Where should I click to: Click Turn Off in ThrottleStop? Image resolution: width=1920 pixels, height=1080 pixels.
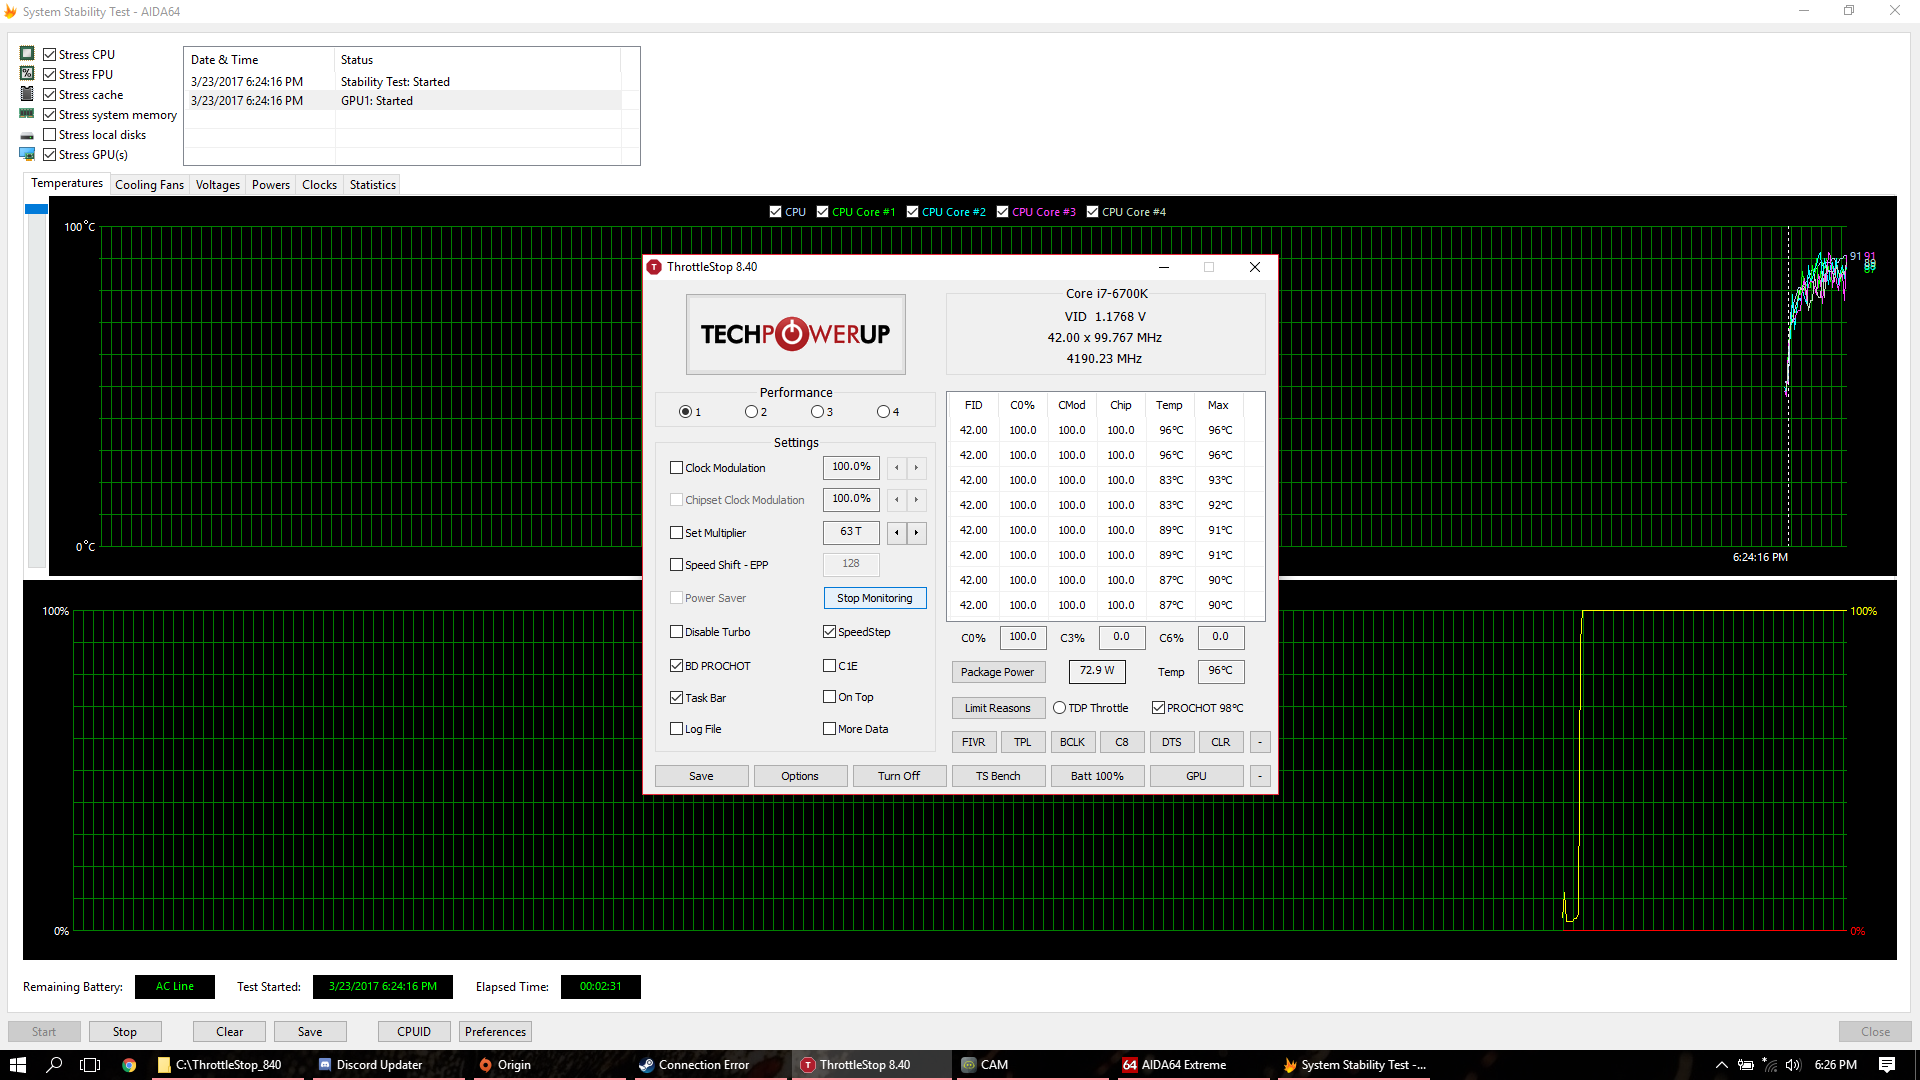tap(899, 776)
